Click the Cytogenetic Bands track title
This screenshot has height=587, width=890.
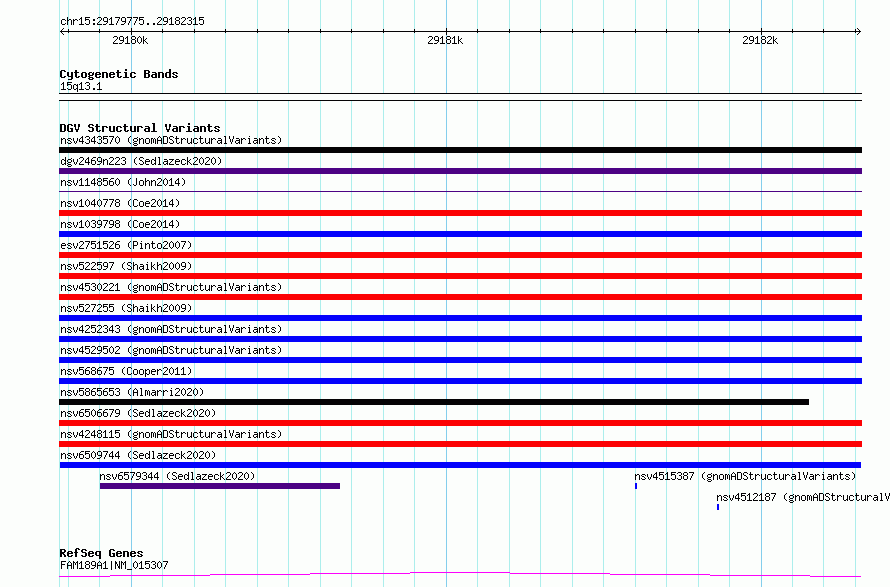[x=119, y=74]
